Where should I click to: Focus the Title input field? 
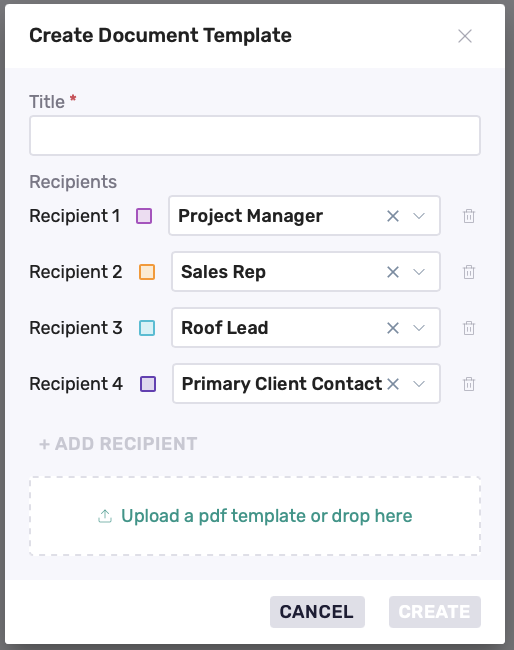(255, 136)
